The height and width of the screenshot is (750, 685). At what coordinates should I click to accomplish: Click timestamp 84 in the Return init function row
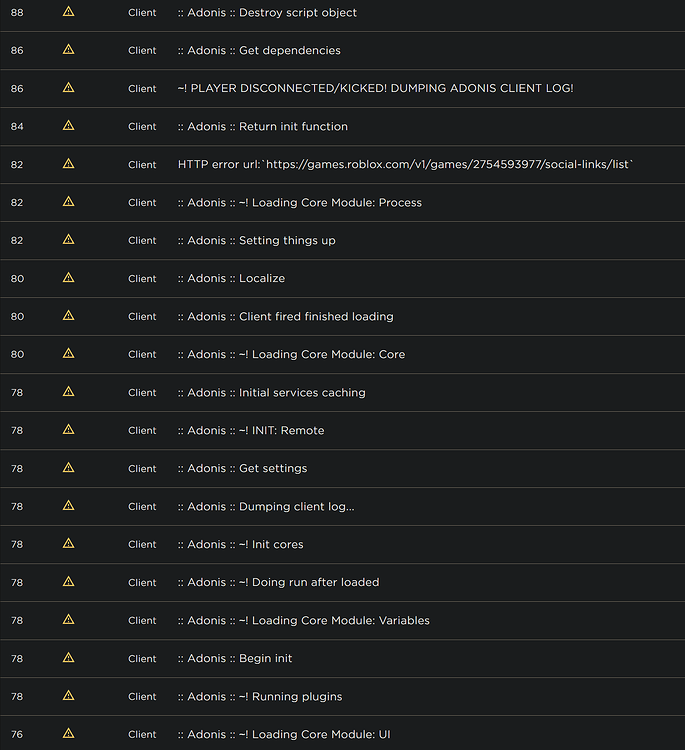[x=17, y=126]
